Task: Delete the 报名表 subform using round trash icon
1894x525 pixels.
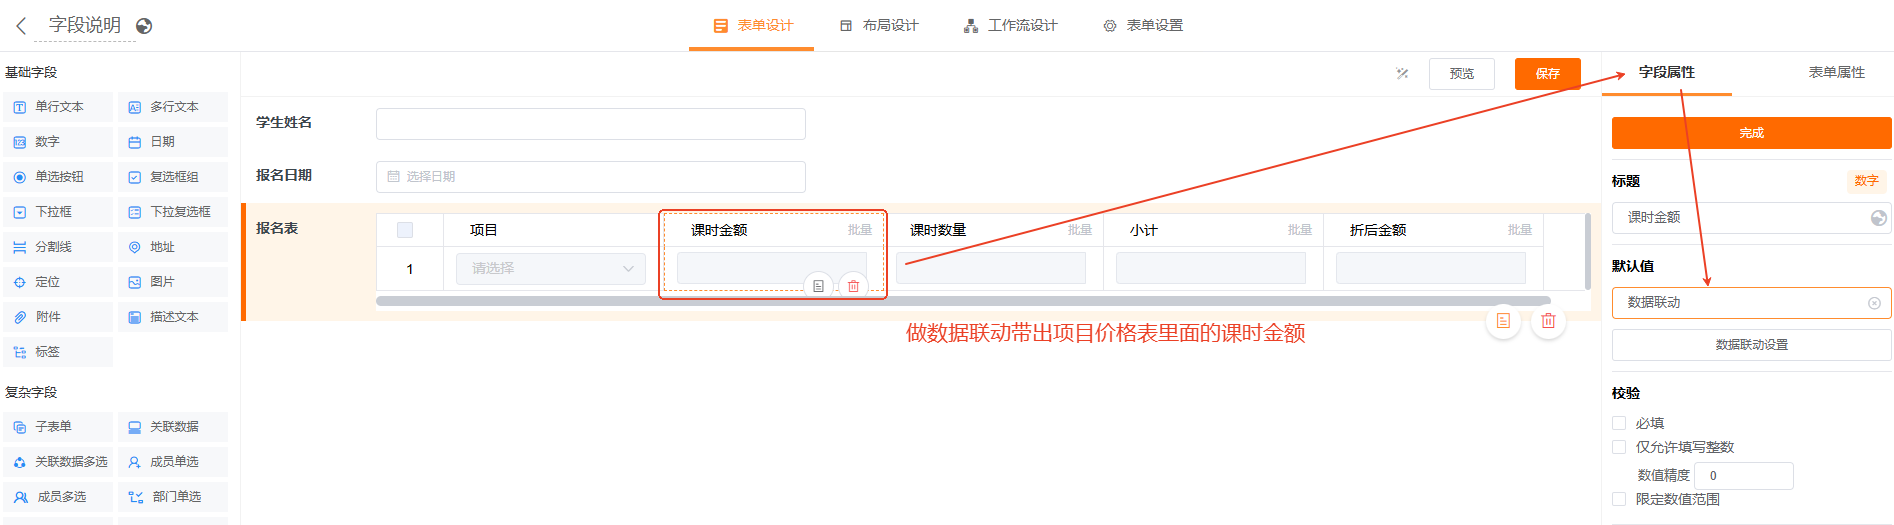Action: [x=1548, y=321]
